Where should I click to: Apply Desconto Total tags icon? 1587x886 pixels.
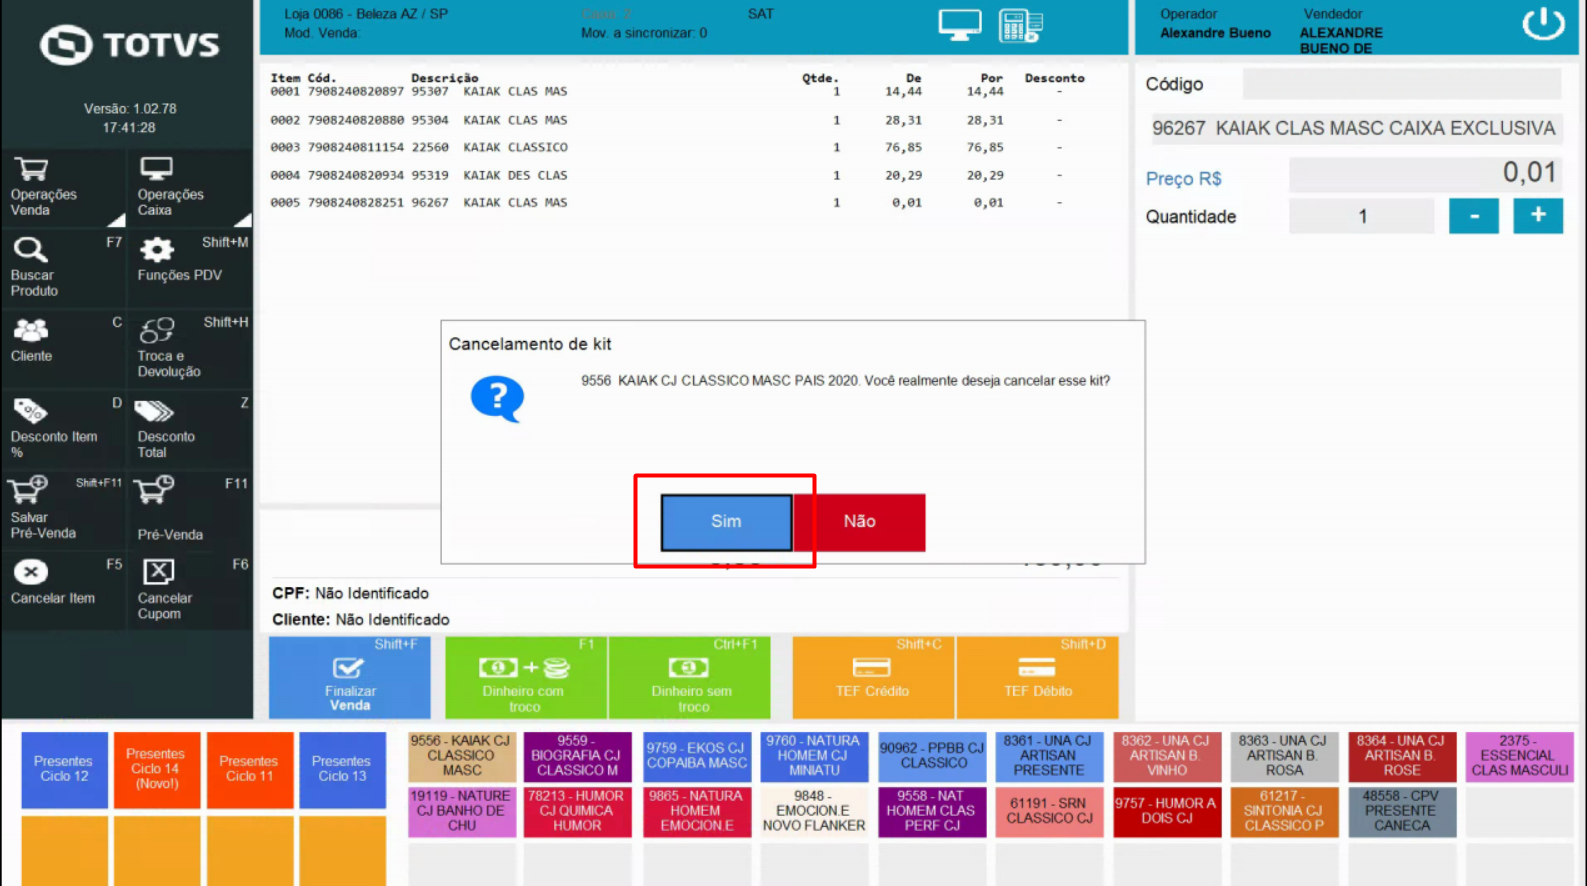[x=154, y=411]
